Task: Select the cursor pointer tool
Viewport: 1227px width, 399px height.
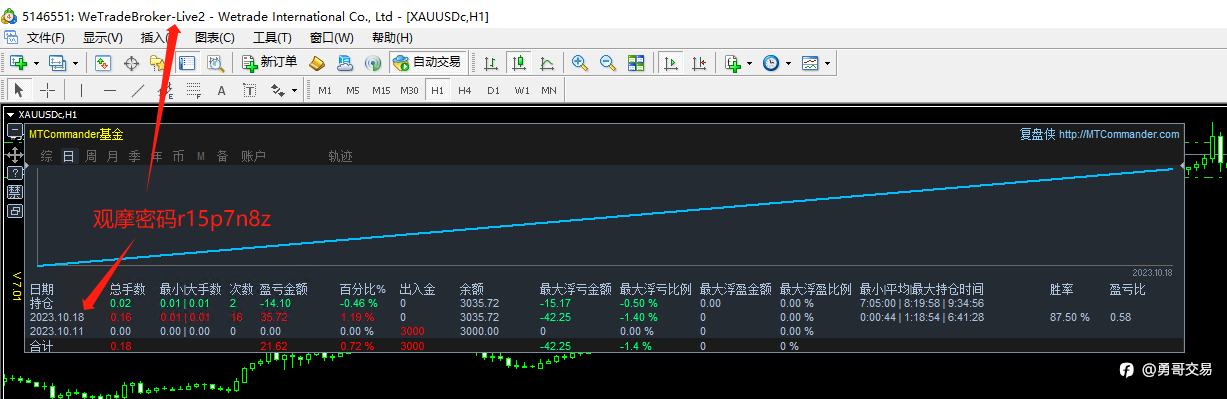Action: tap(18, 90)
